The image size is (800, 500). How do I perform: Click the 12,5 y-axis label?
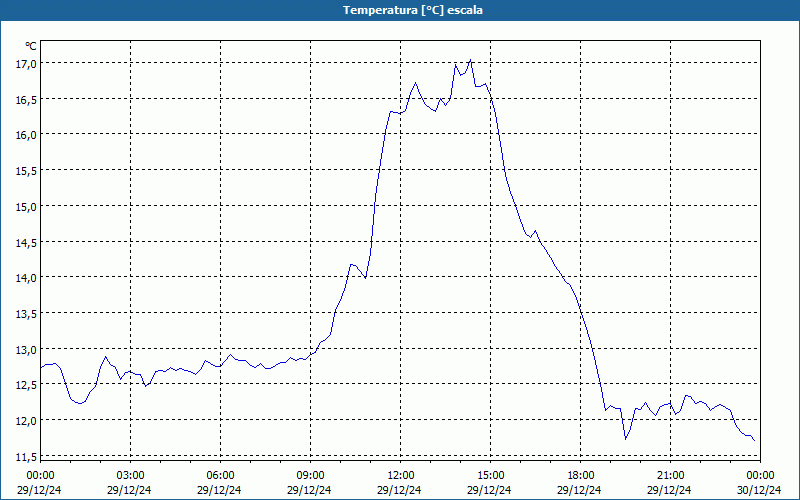pos(26,385)
